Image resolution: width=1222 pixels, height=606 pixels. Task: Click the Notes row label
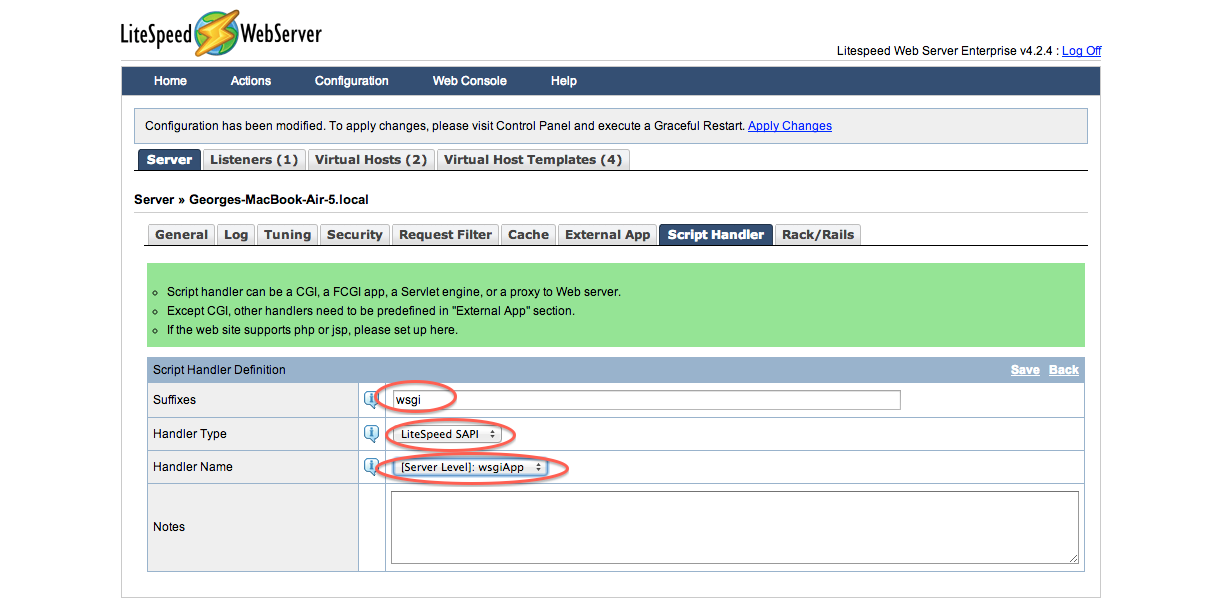tap(169, 527)
